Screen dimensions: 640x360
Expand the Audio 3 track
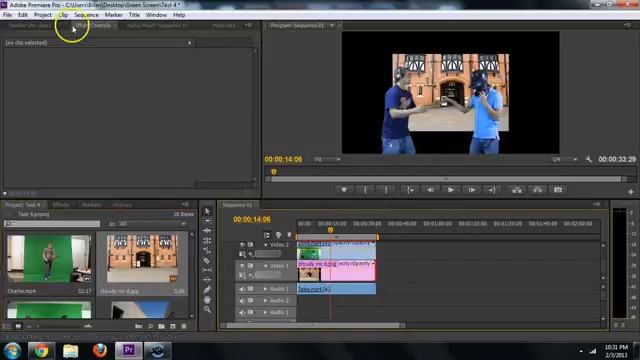[266, 312]
